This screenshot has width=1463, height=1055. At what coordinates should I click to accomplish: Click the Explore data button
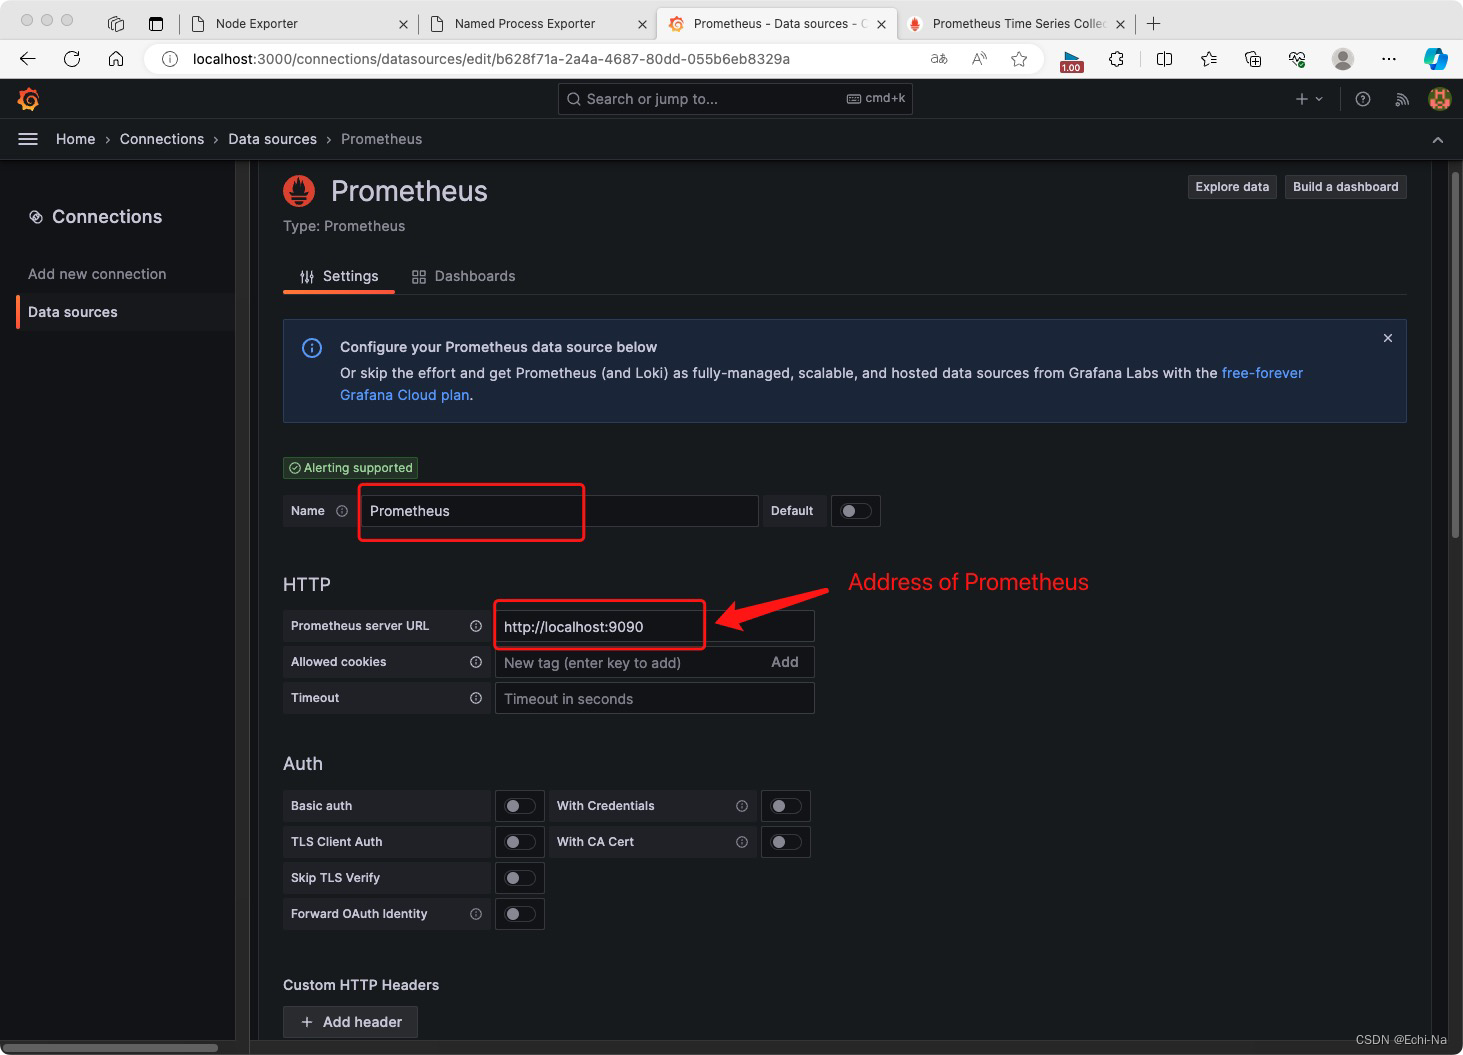point(1232,187)
